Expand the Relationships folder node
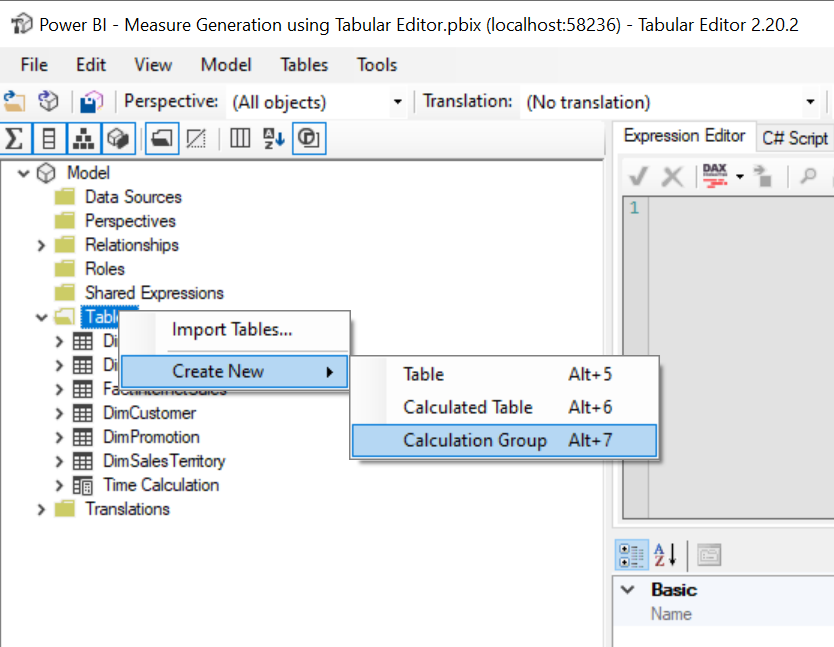This screenshot has height=647, width=834. coord(41,245)
